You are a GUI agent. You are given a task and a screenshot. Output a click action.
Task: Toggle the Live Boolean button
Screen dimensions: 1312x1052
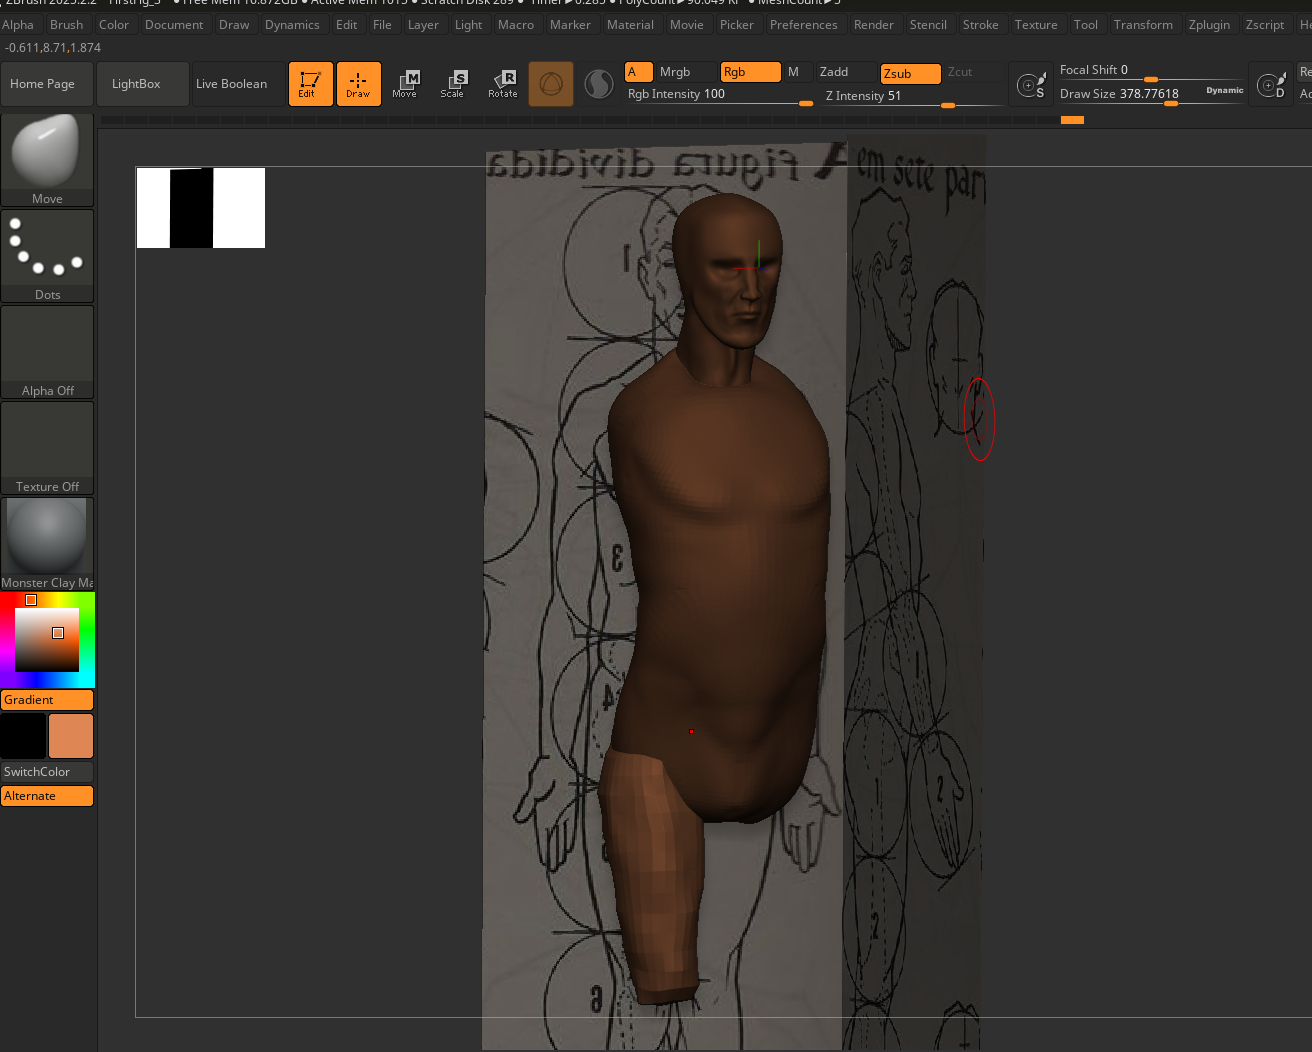(x=237, y=84)
